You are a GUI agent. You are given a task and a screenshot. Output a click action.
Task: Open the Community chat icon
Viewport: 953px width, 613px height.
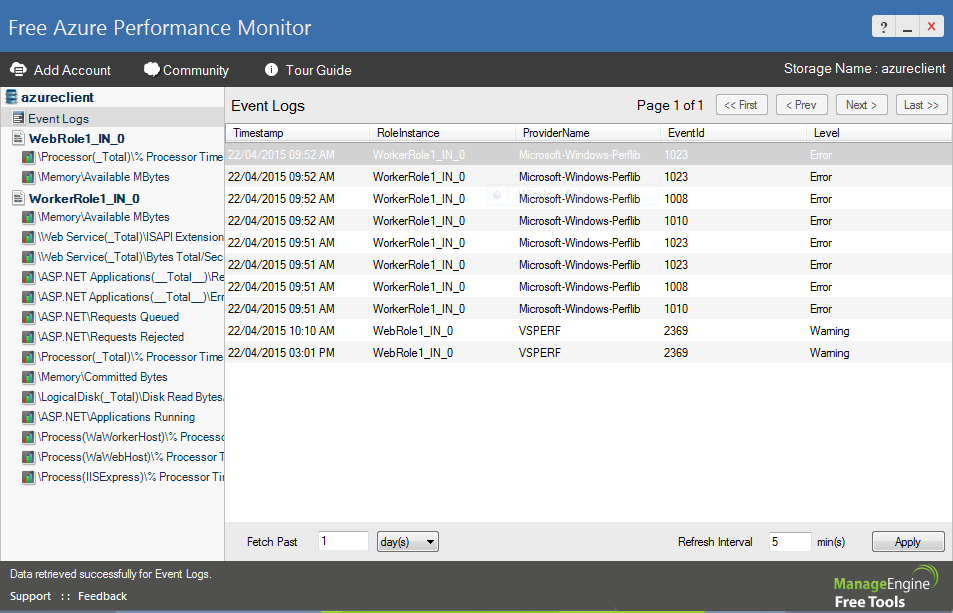click(151, 70)
